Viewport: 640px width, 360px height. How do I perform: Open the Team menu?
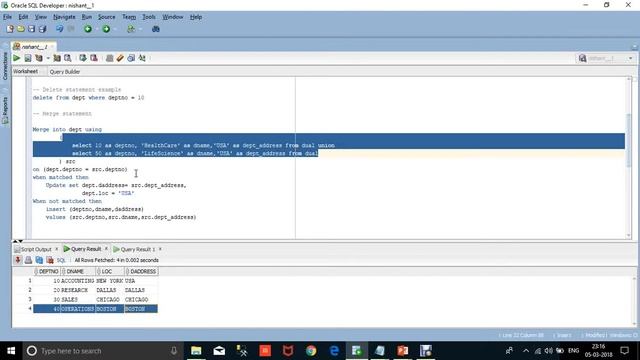tap(129, 17)
